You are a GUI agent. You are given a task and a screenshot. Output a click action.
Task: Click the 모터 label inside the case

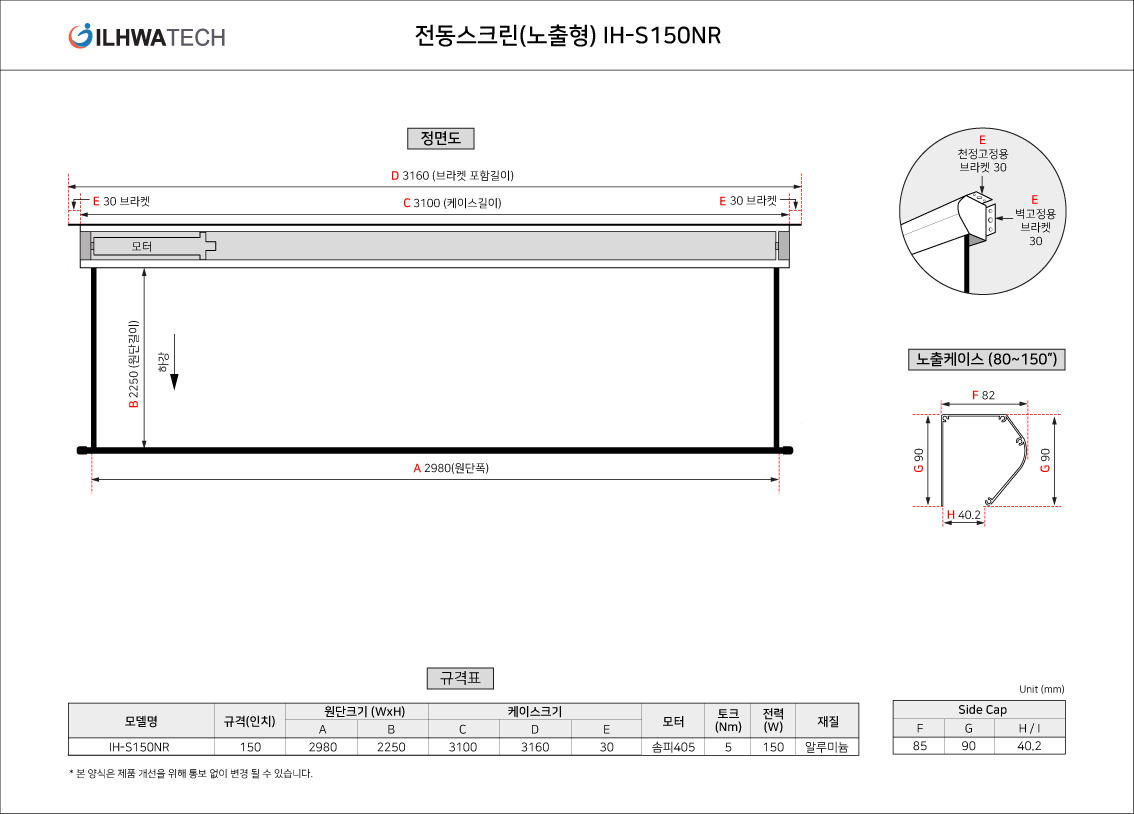tap(142, 245)
